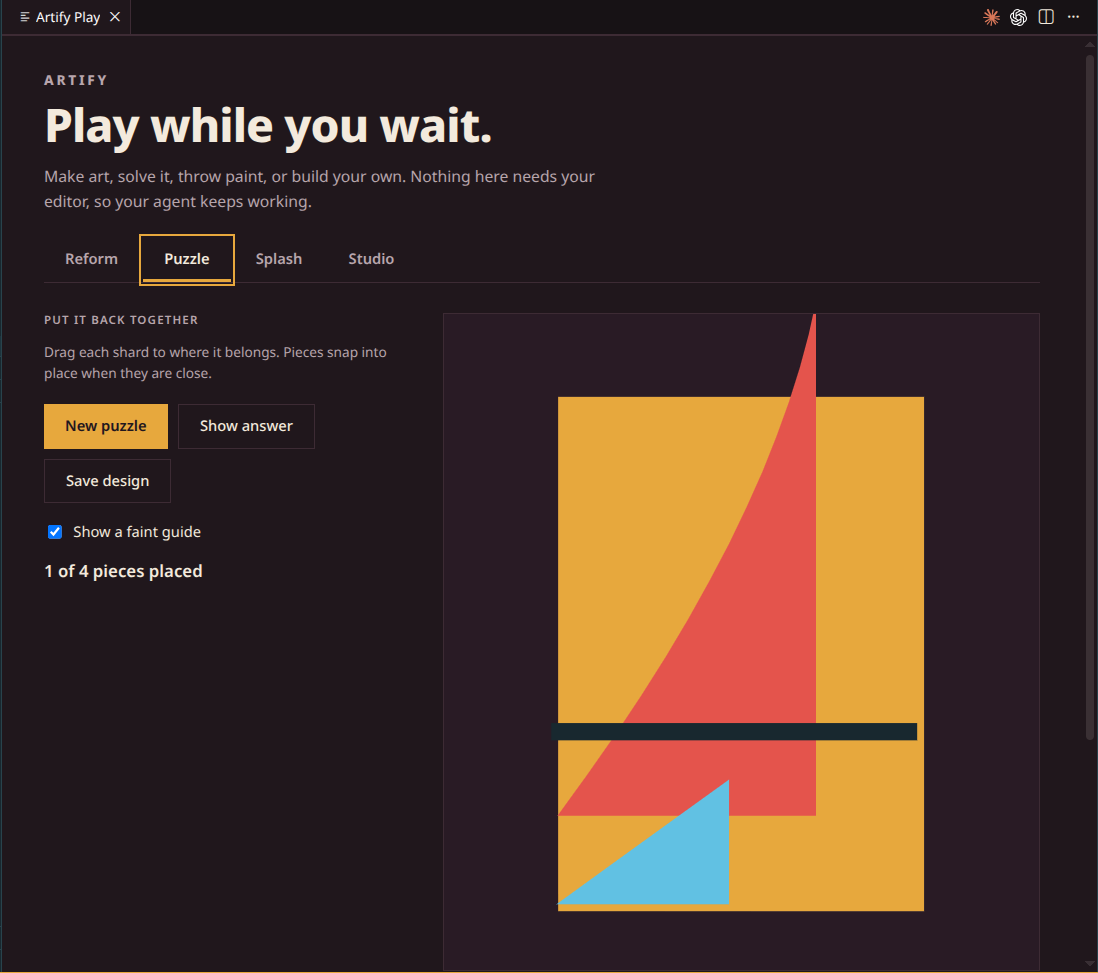Click the 'Play while you wait.' heading

[268, 126]
